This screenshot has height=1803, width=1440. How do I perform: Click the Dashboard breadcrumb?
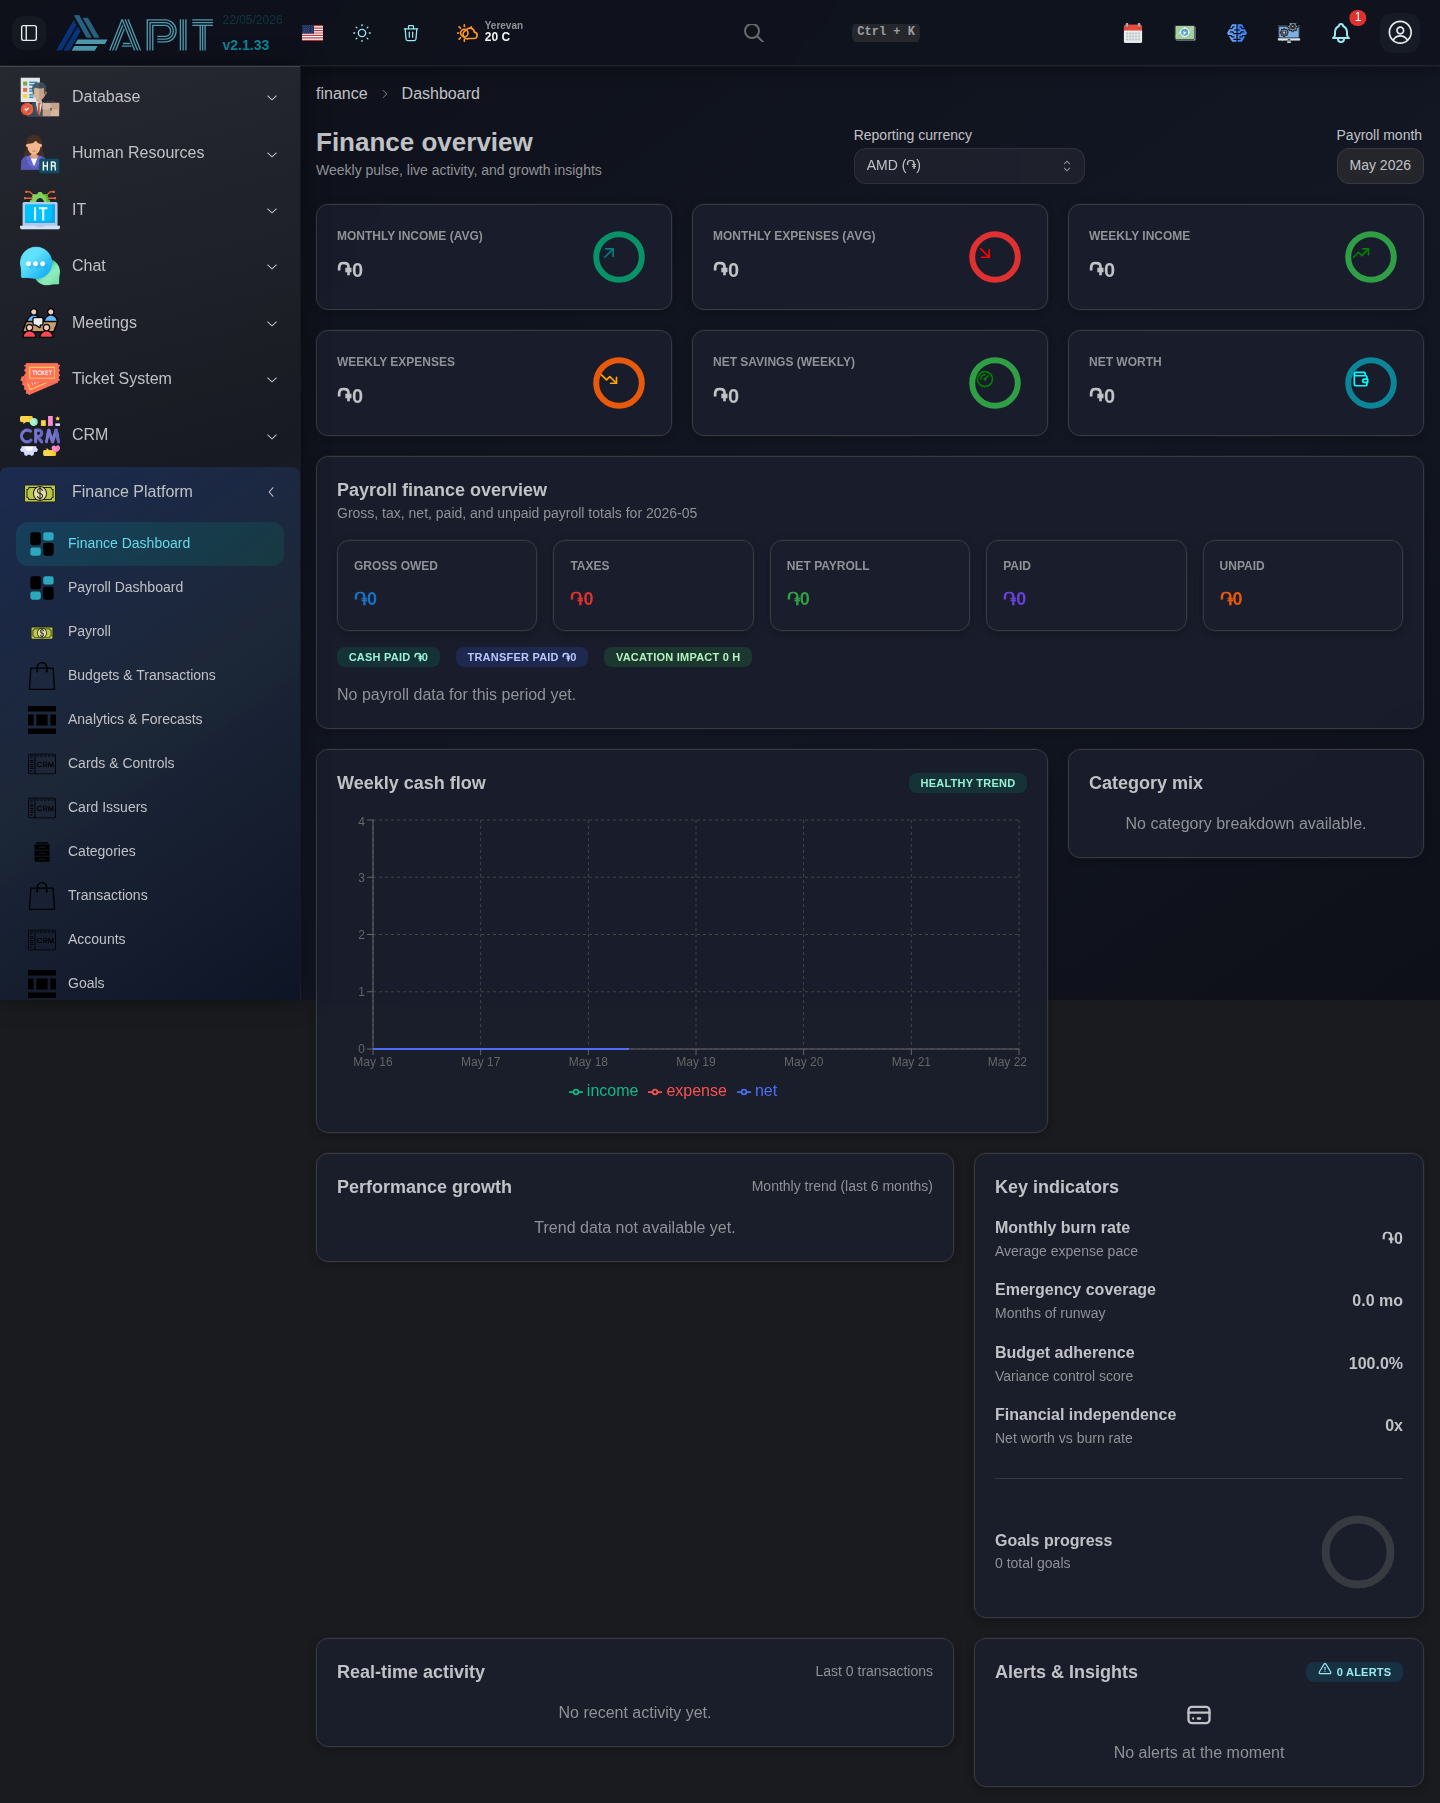click(441, 94)
